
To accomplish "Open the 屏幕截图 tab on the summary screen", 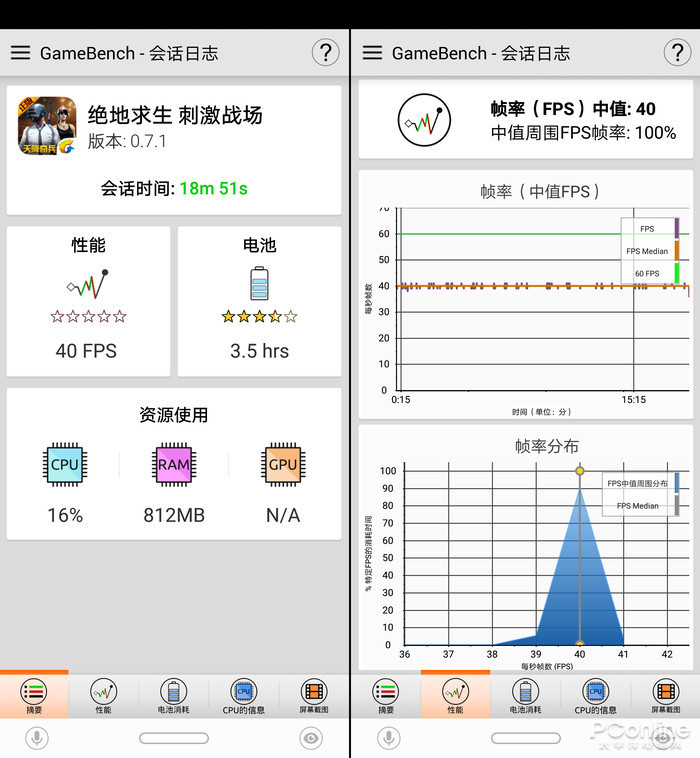I will (x=313, y=697).
